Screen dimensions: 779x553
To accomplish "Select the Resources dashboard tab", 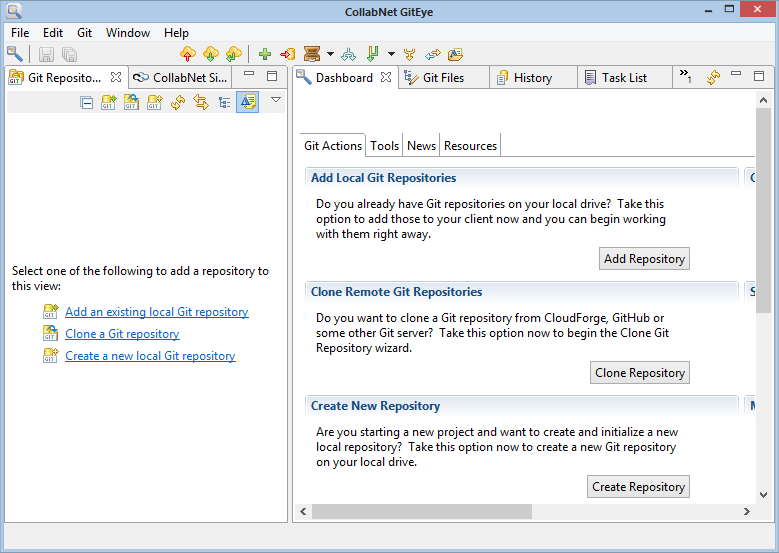I will click(x=470, y=146).
